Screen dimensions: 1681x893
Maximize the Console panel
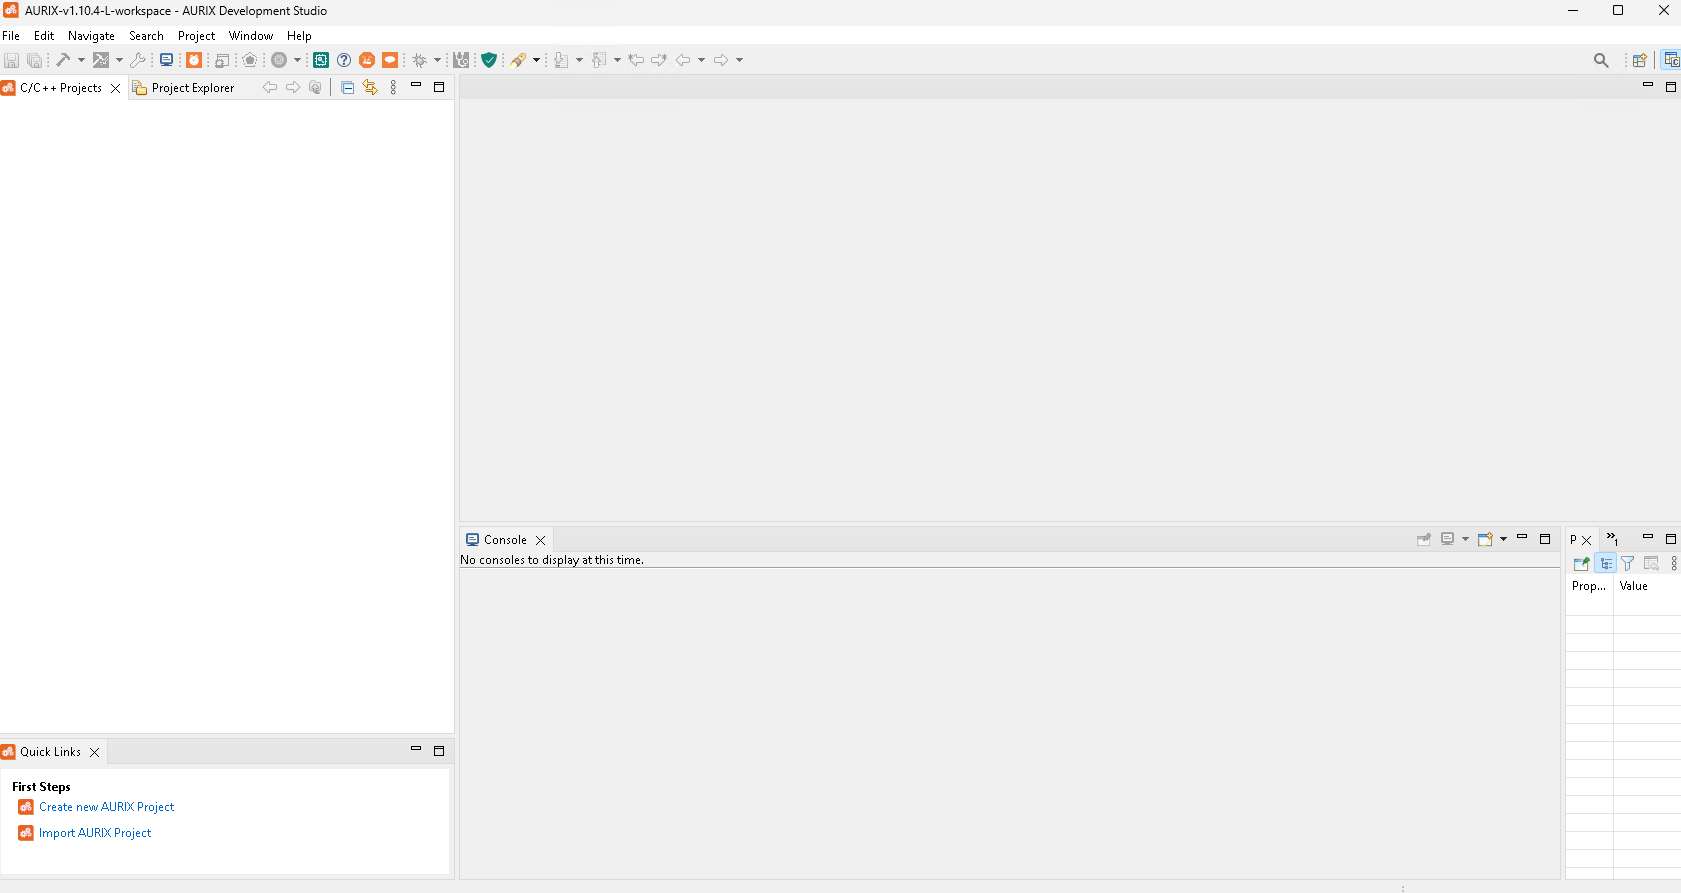[1545, 538]
